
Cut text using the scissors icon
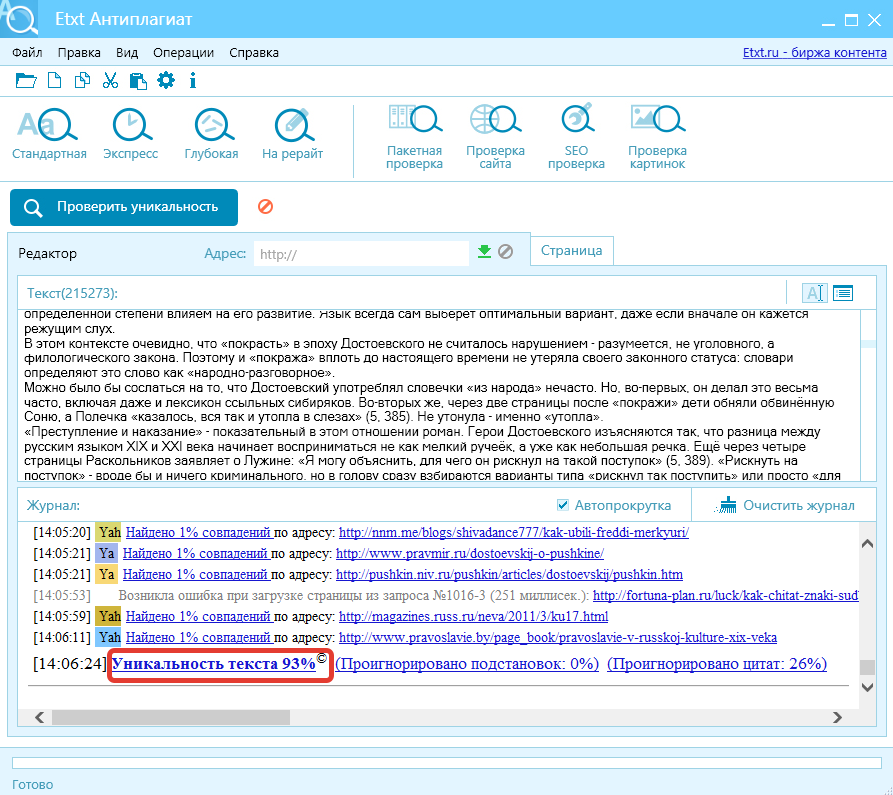click(x=110, y=81)
